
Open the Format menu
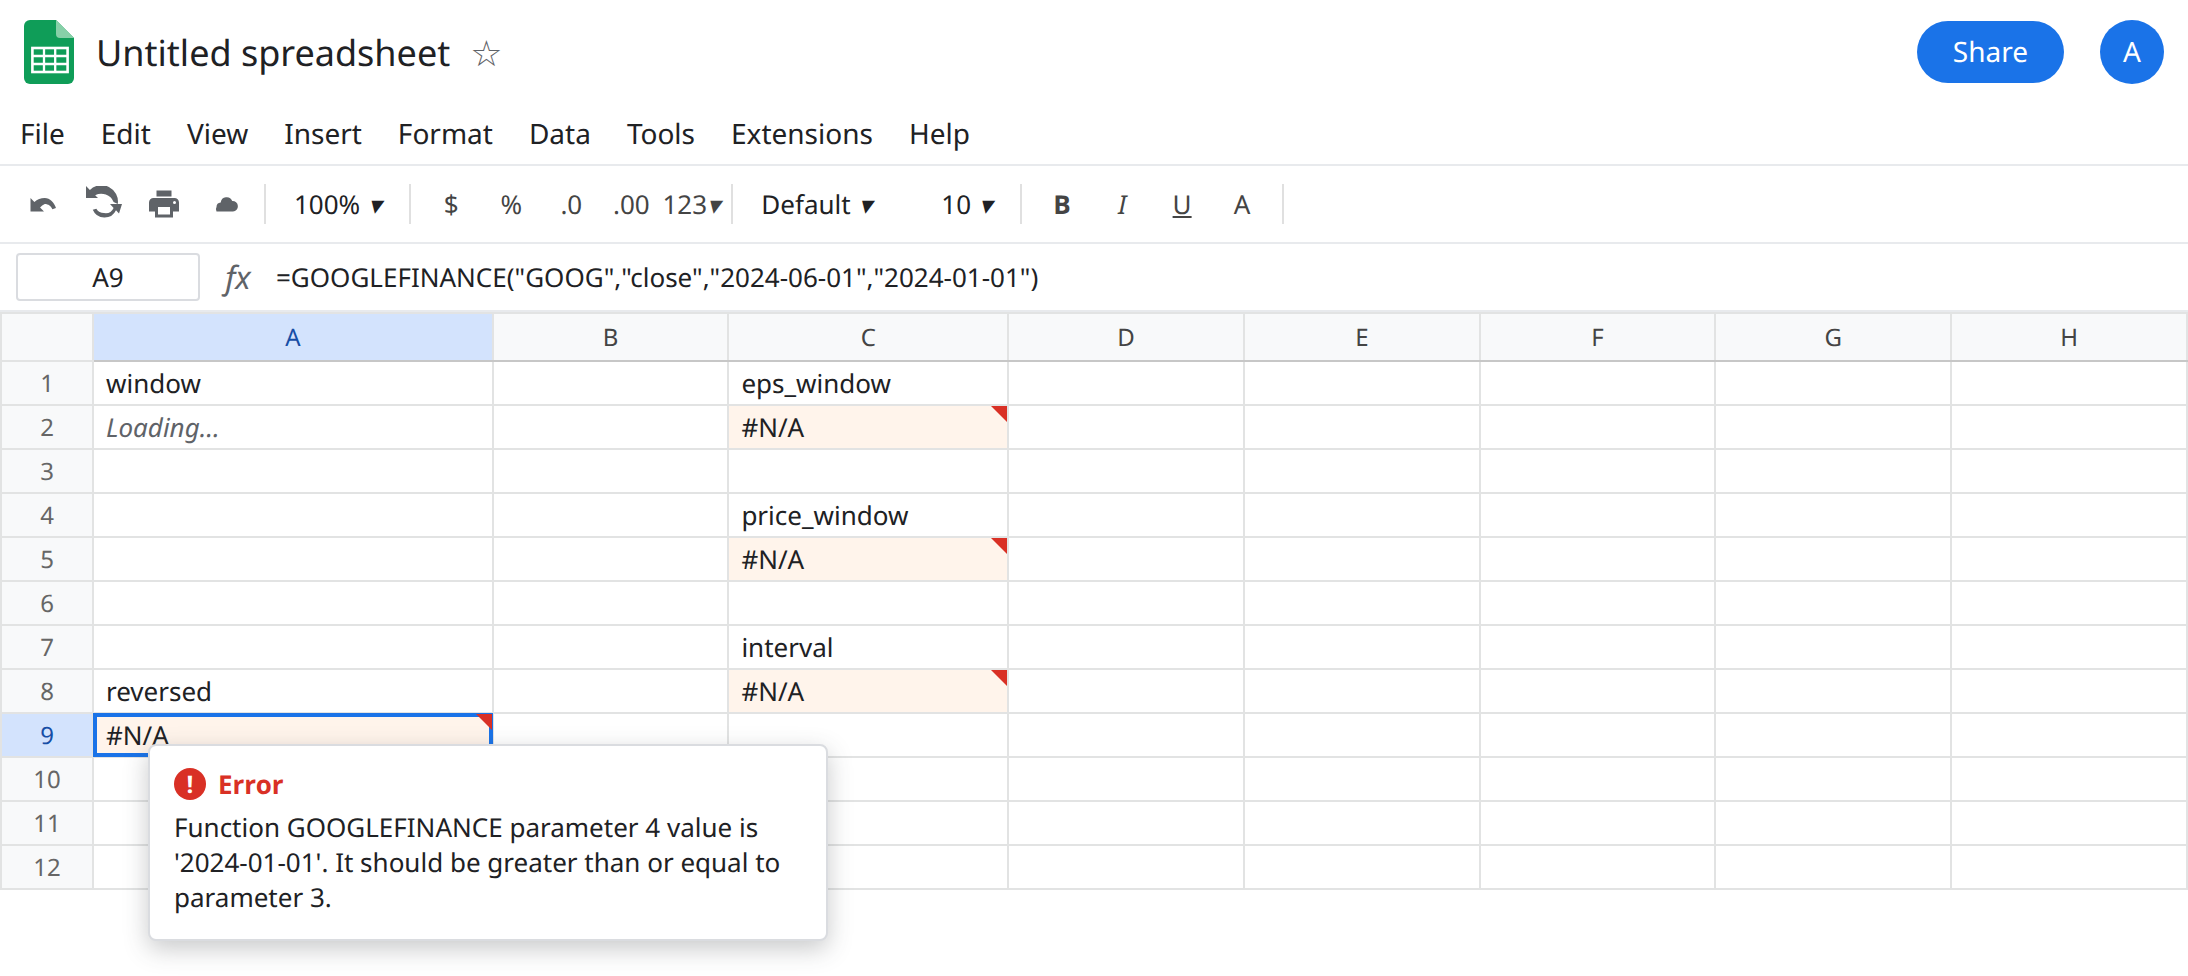445,134
